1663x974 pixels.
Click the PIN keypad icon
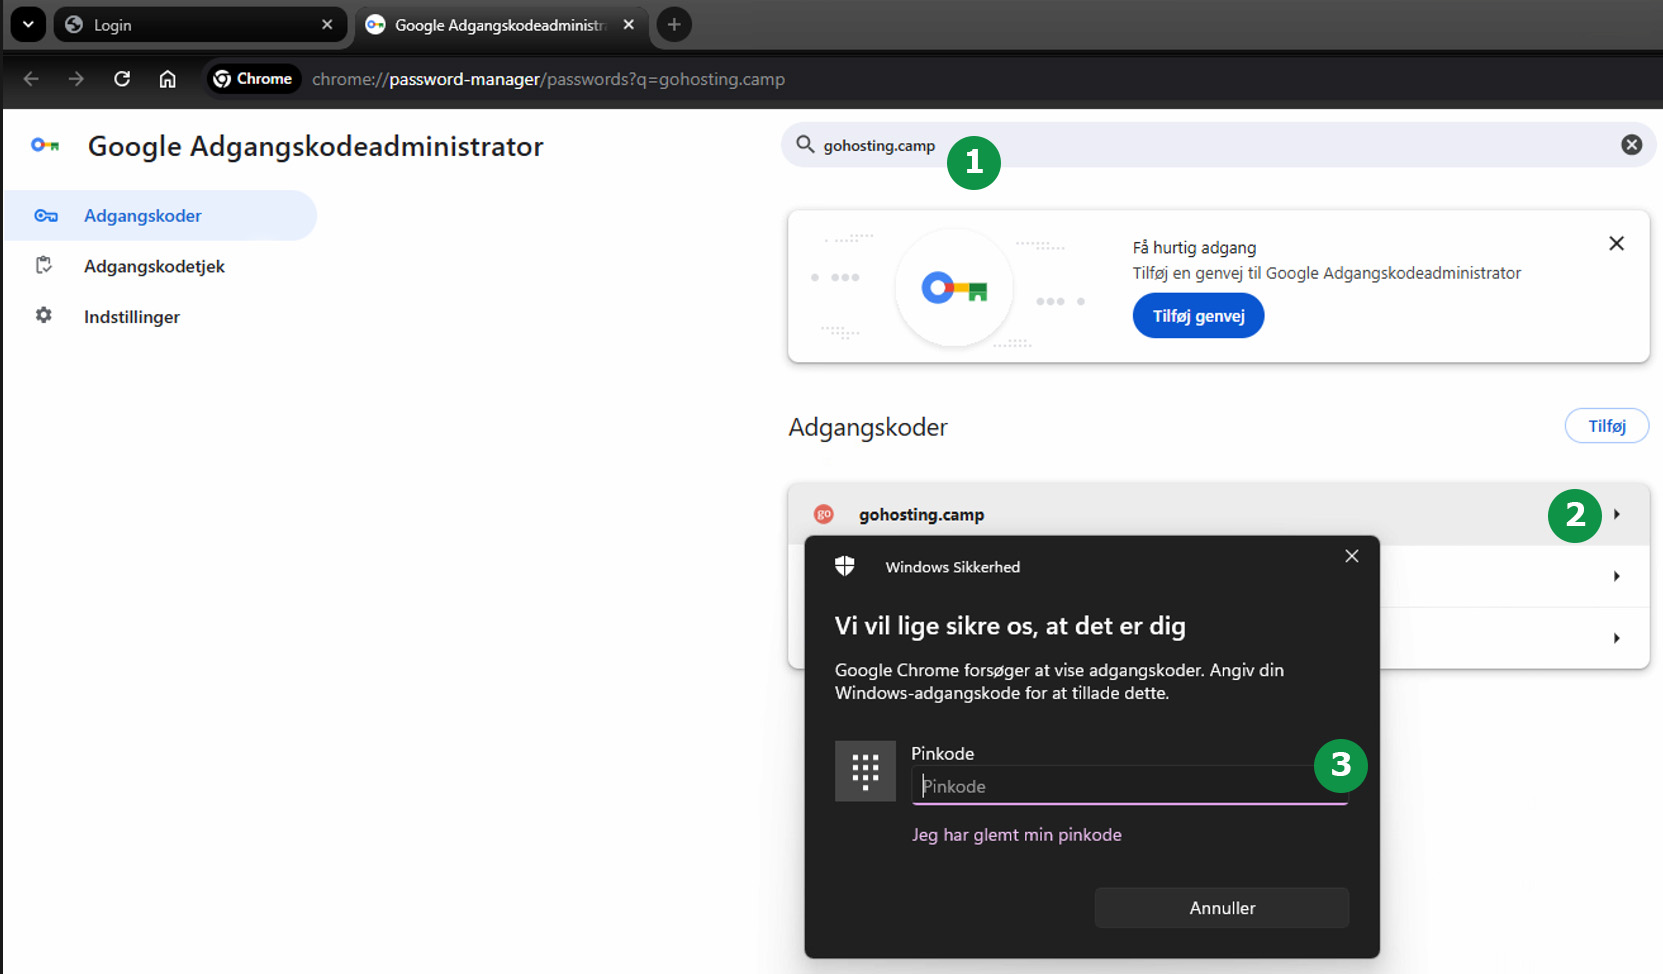click(x=865, y=771)
